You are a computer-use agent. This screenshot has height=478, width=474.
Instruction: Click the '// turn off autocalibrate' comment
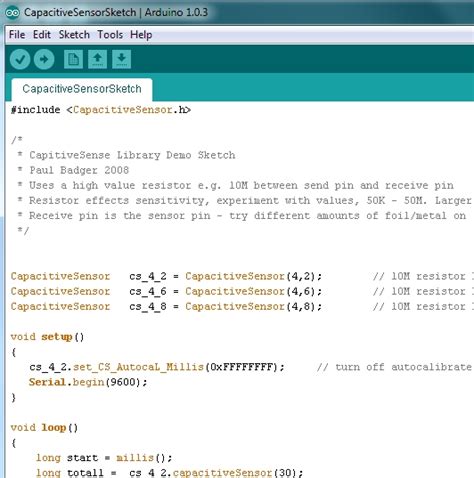[394, 367]
